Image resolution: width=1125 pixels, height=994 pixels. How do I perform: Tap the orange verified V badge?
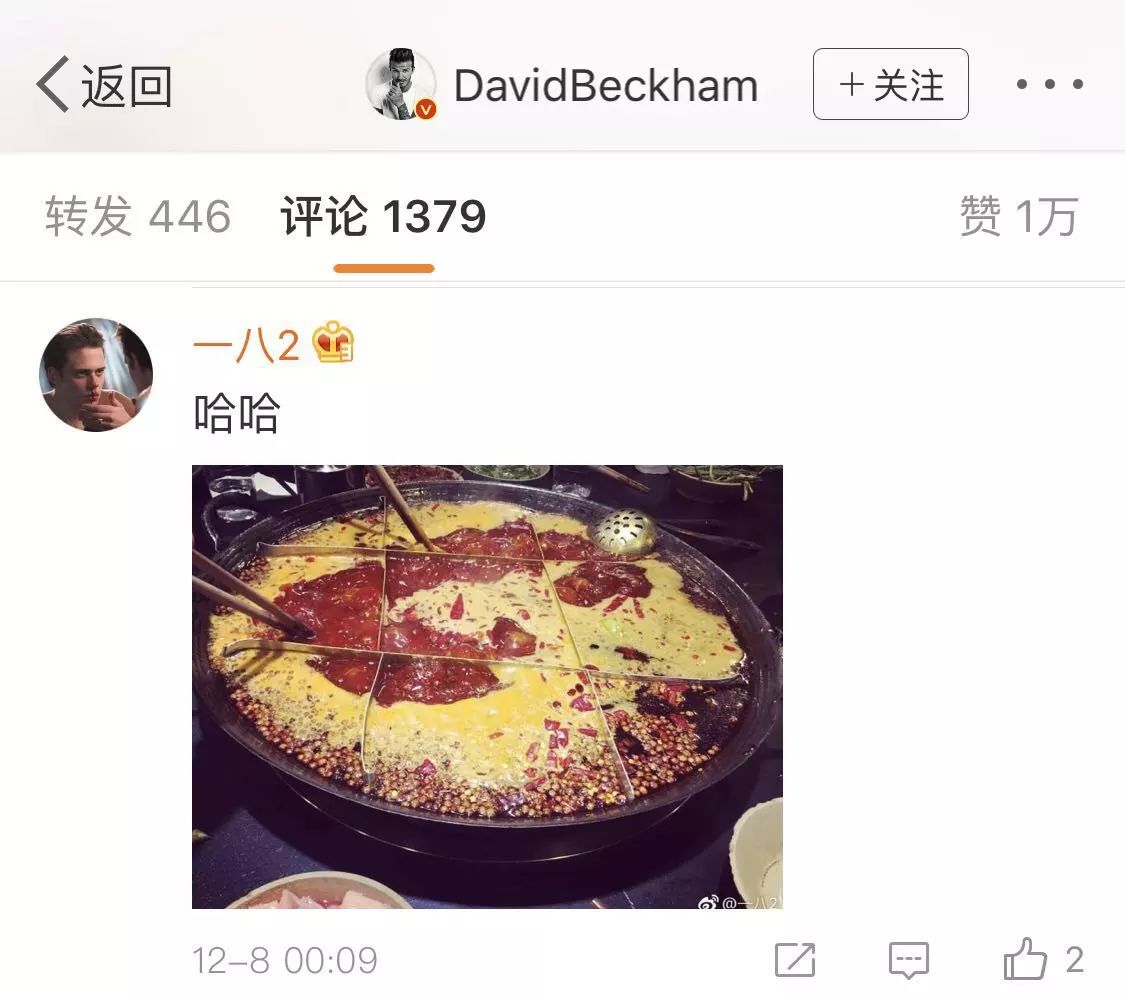coord(426,109)
